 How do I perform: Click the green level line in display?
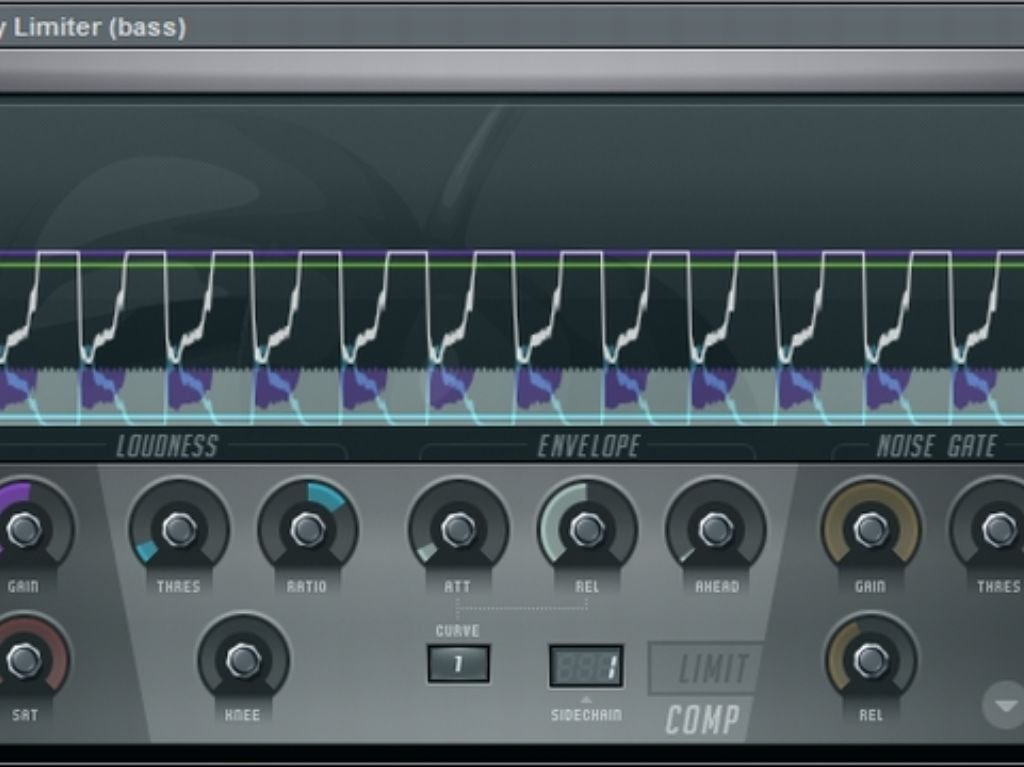coord(512,265)
